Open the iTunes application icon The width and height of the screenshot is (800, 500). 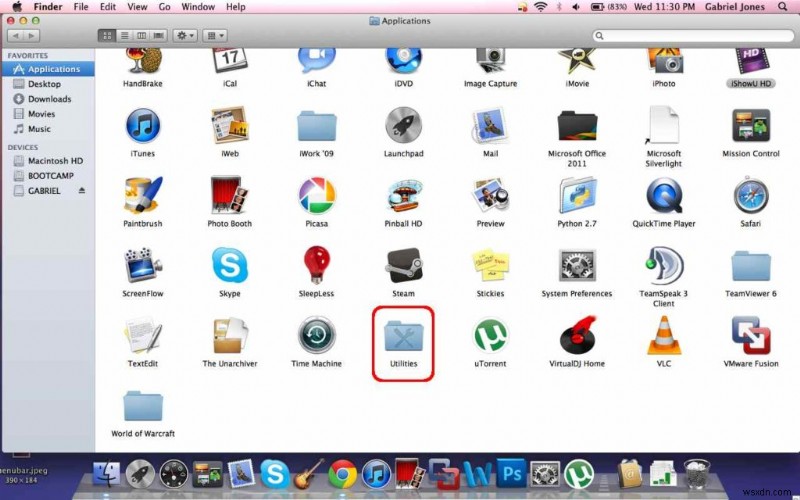143,126
